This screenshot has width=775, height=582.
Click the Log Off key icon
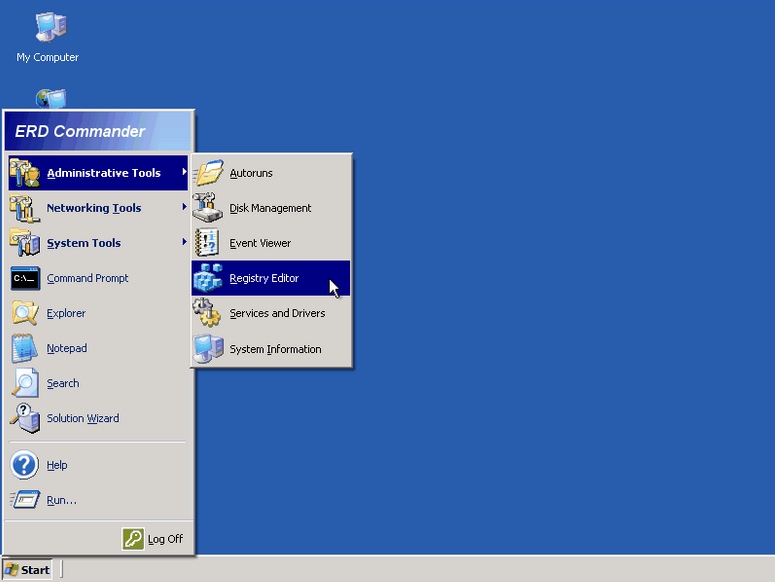pyautogui.click(x=133, y=539)
